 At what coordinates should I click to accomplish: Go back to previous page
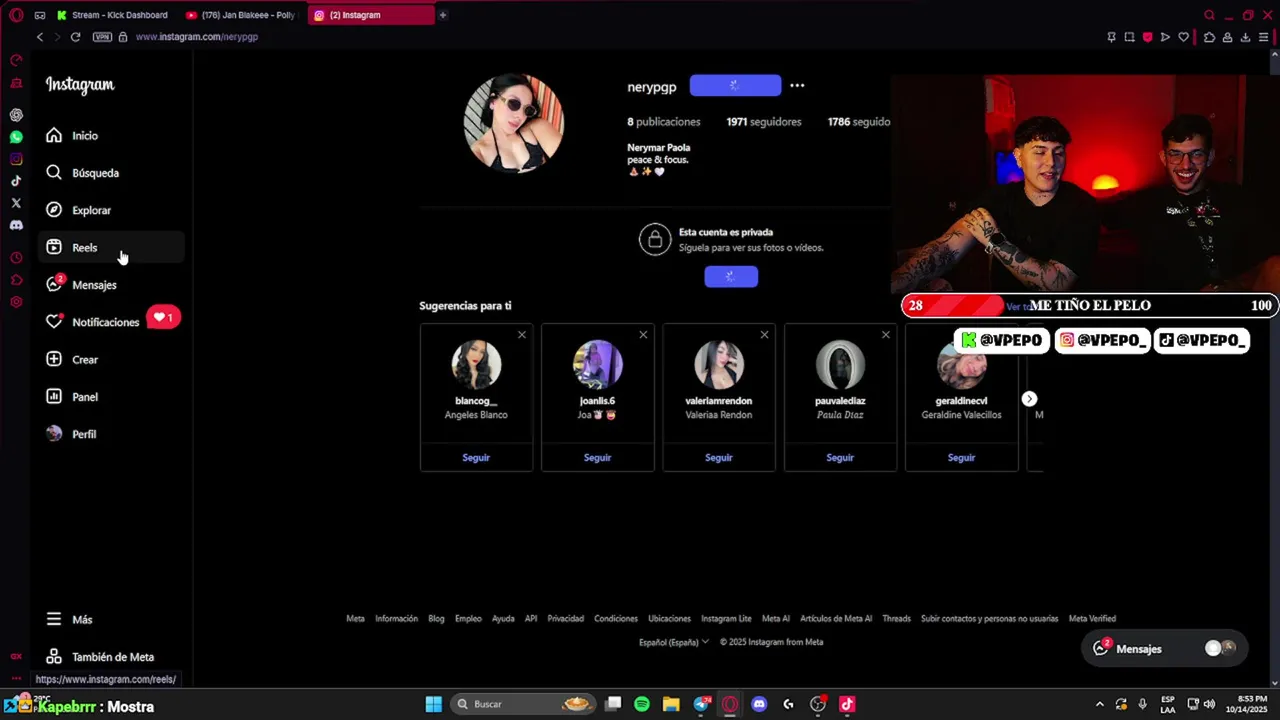[40, 37]
